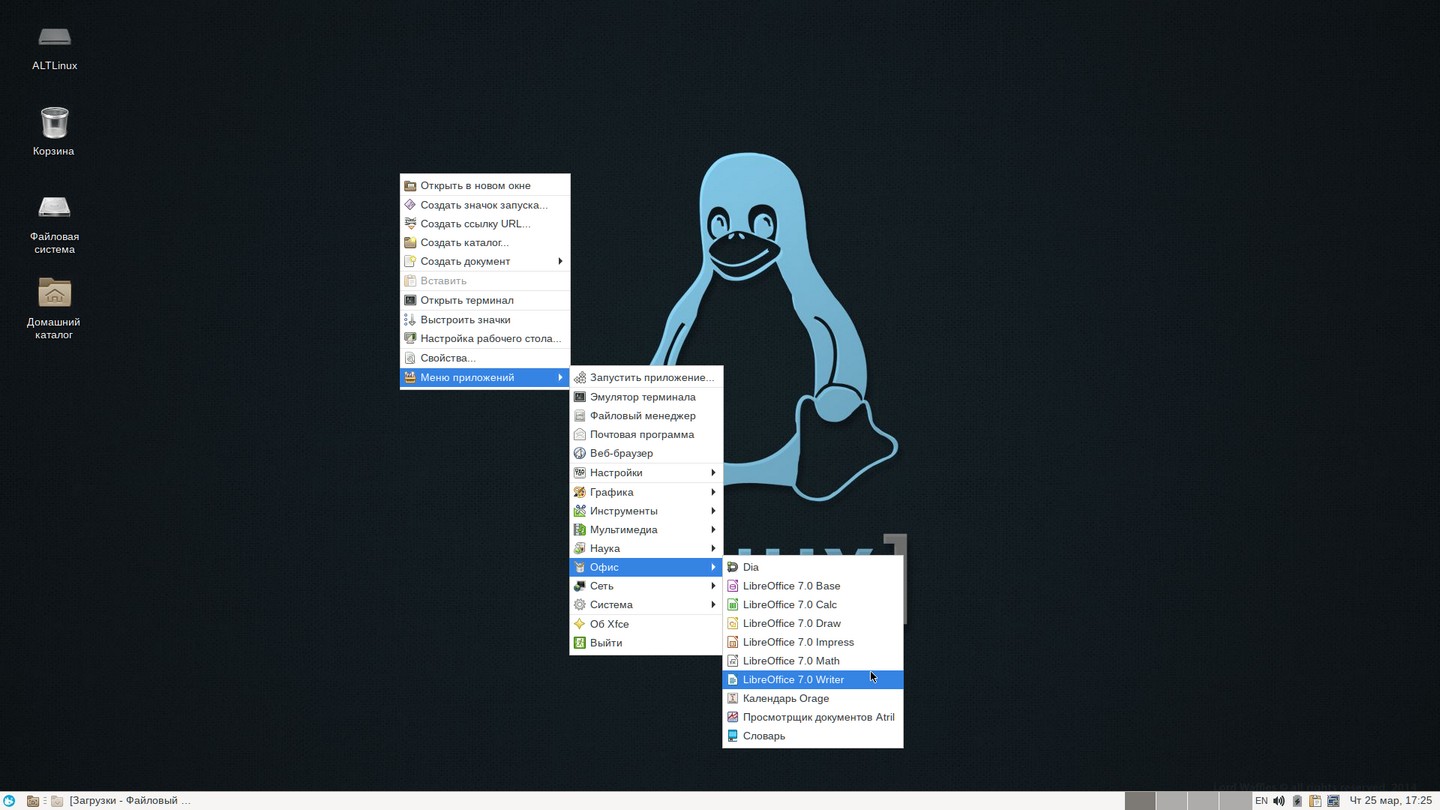This screenshot has height=810, width=1440.
Task: Expand the Настройки submenu
Action: [646, 473]
